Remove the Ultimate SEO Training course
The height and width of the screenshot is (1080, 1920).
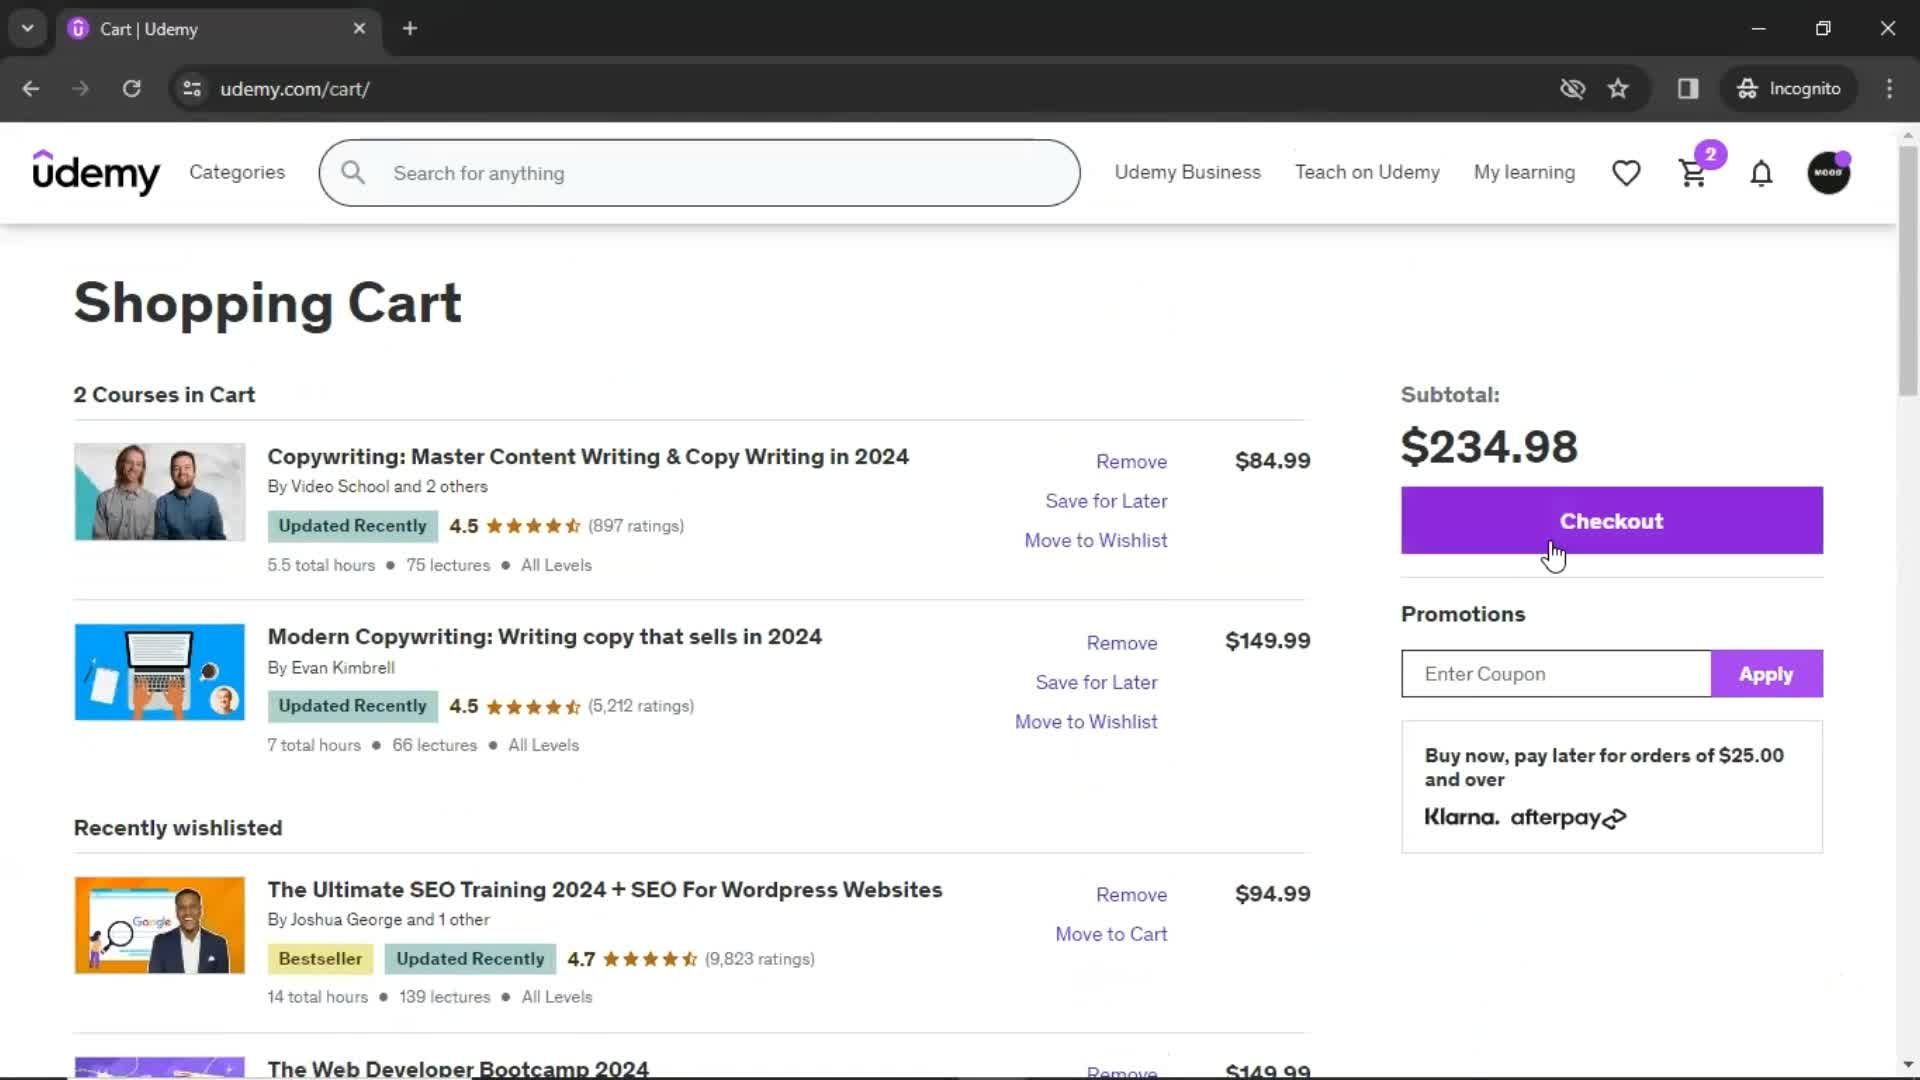click(1131, 895)
